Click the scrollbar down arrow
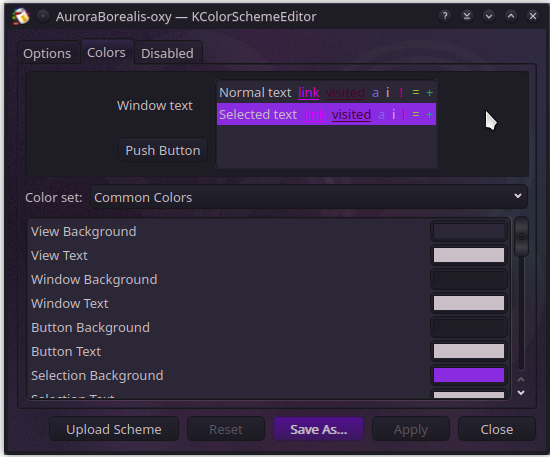This screenshot has height=457, width=550. [521, 392]
